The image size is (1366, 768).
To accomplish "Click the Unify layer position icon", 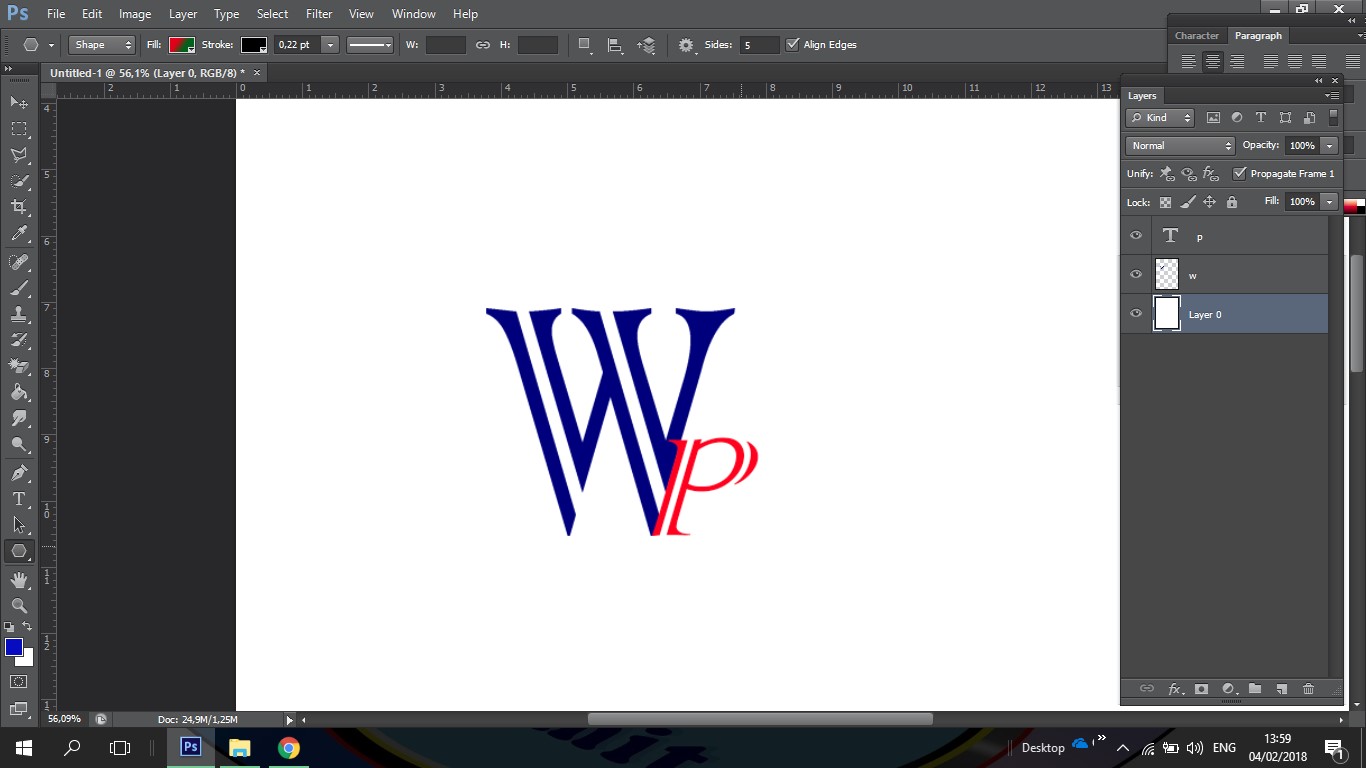I will point(1167,174).
